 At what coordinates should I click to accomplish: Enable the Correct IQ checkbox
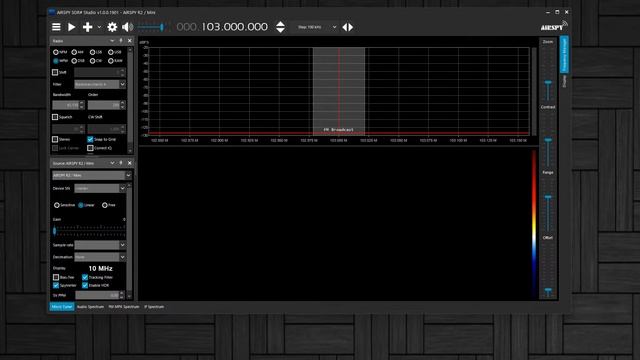(90, 148)
